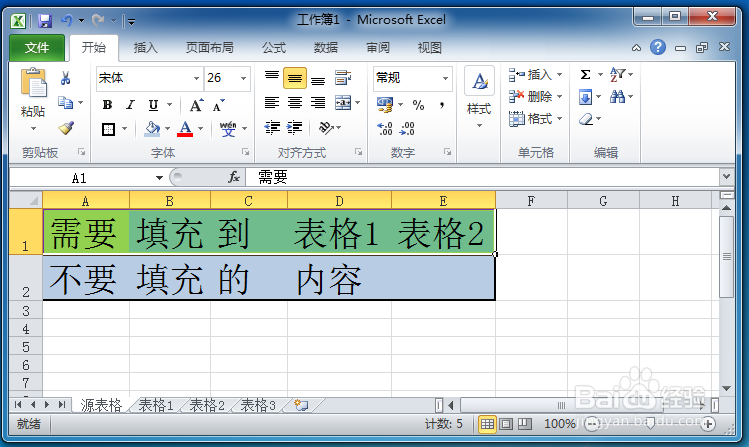Select cell A2 containing 不要

pos(86,278)
